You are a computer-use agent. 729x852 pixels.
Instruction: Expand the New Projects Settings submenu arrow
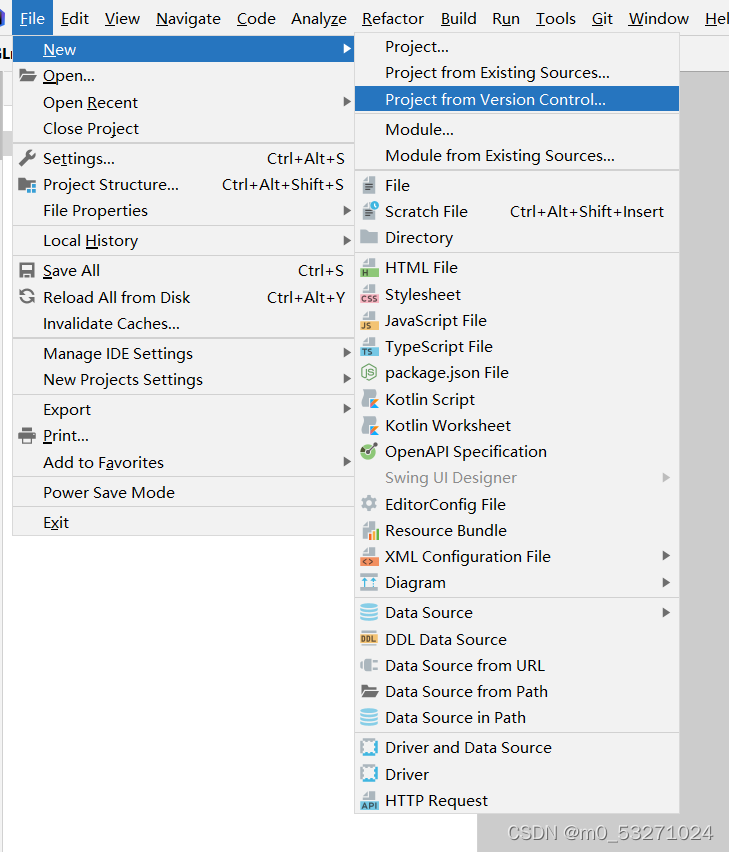pos(347,379)
